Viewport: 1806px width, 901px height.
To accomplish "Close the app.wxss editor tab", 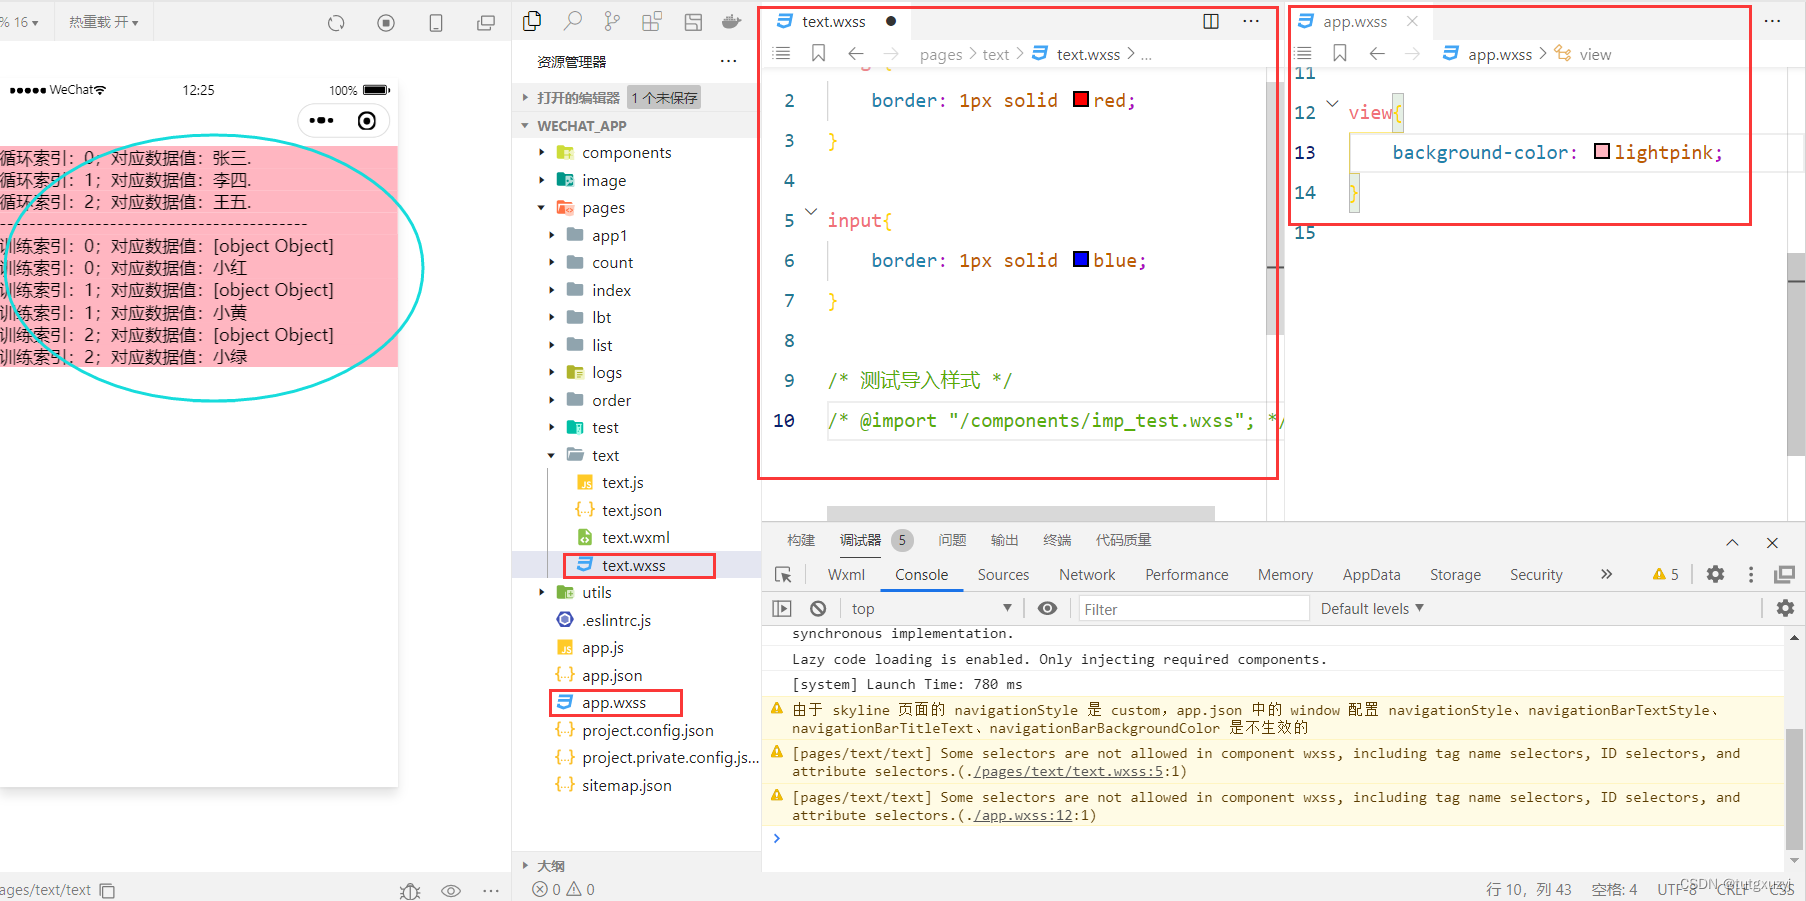I will click(1412, 21).
